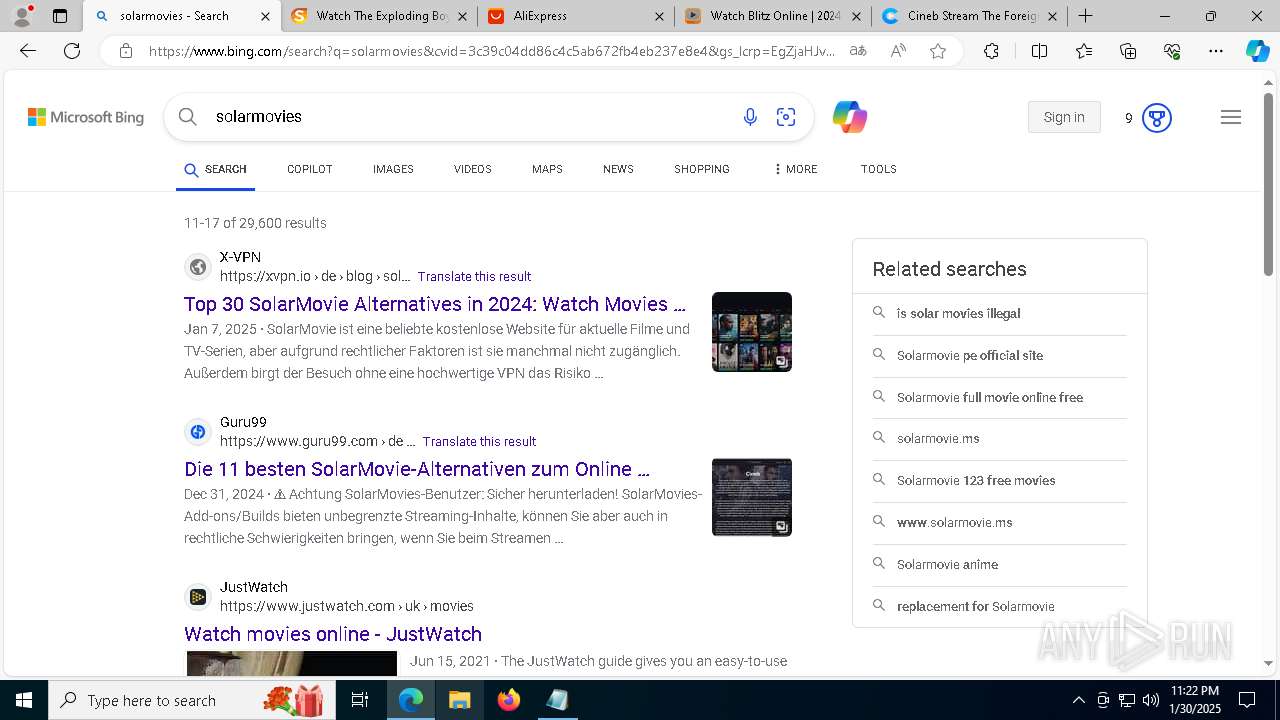
Task: Click the browser address bar URL
Action: click(x=492, y=51)
